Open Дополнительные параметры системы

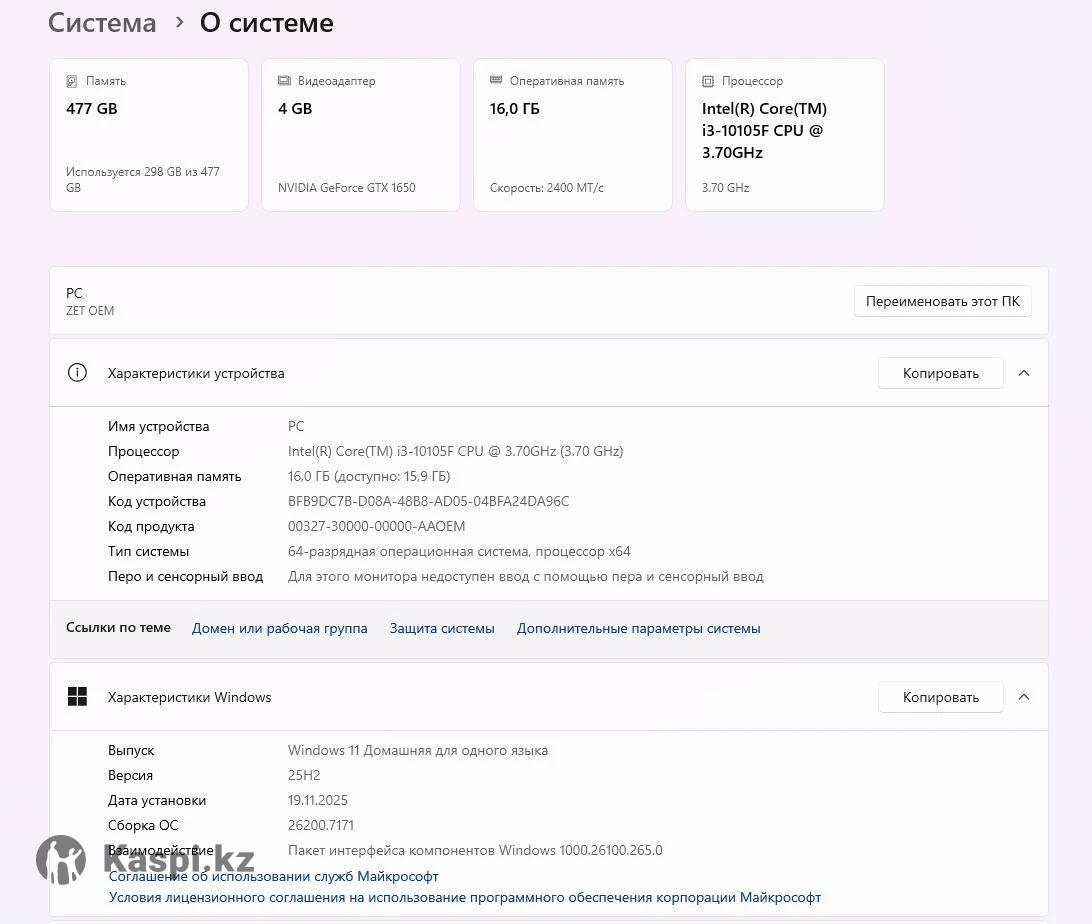pyautogui.click(x=638, y=628)
